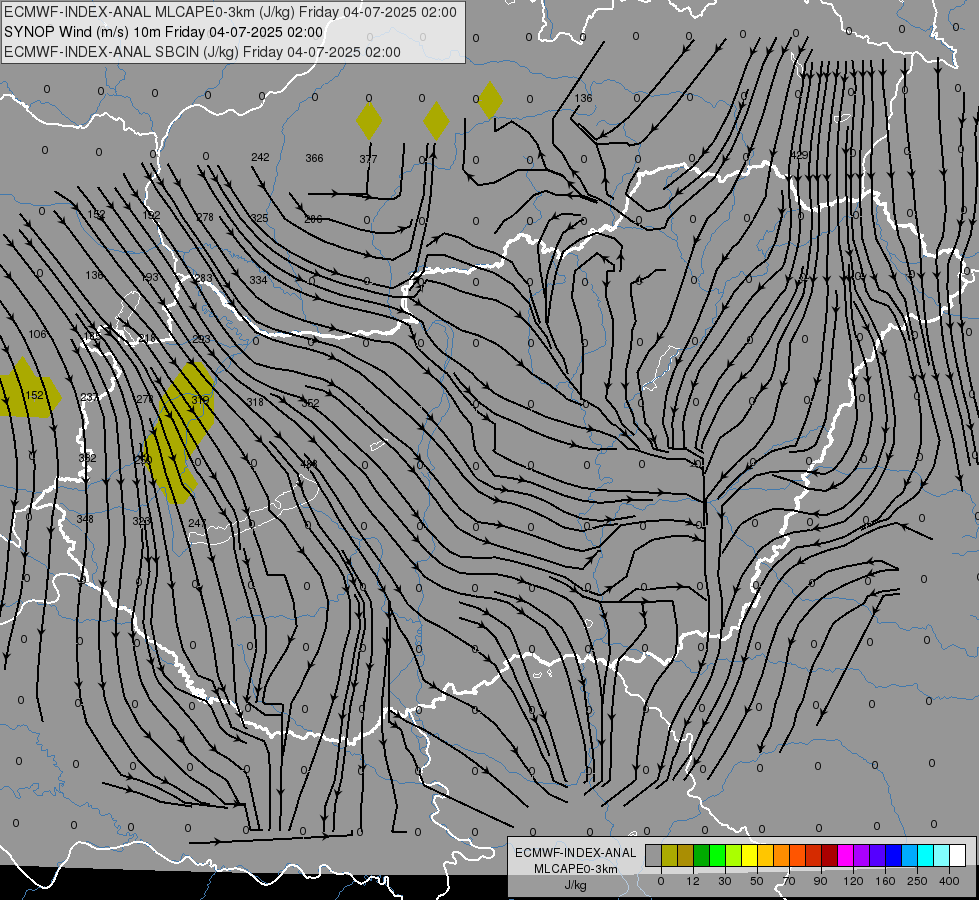
Task: Click the map value 237
Action: click(89, 397)
